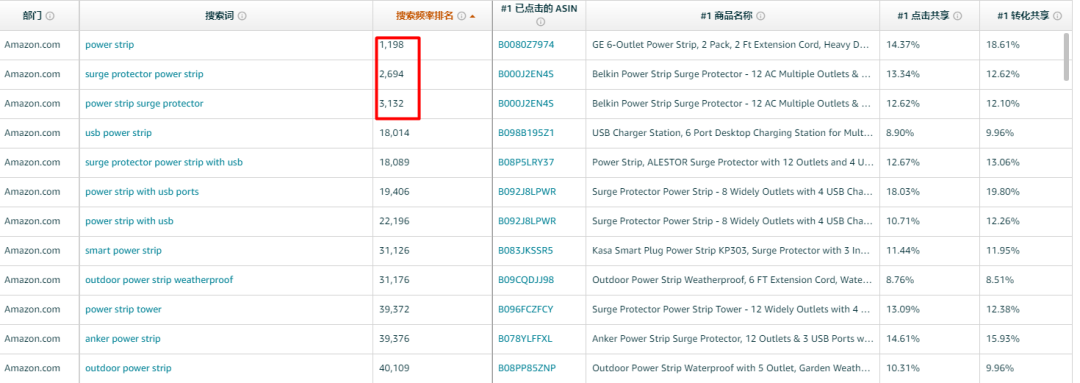This screenshot has width=1080, height=383.
Task: Toggle the sort arrow on 搜索频率排名 column
Action: pyautogui.click(x=472, y=16)
